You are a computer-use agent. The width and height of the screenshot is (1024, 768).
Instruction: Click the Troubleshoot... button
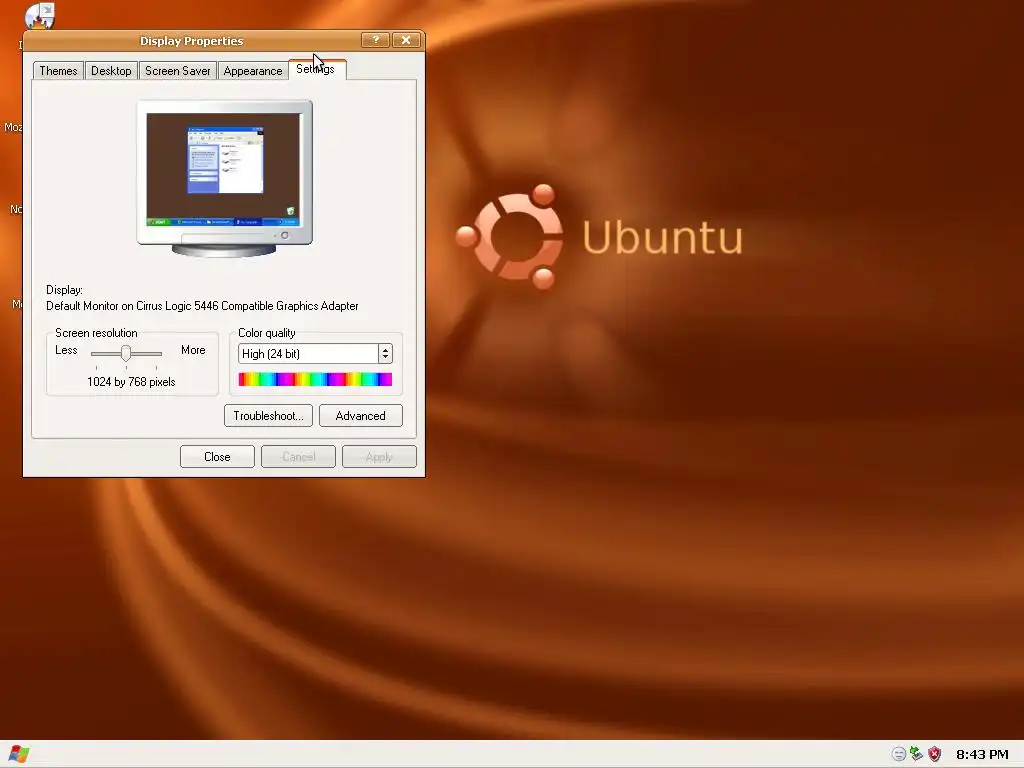(x=268, y=415)
